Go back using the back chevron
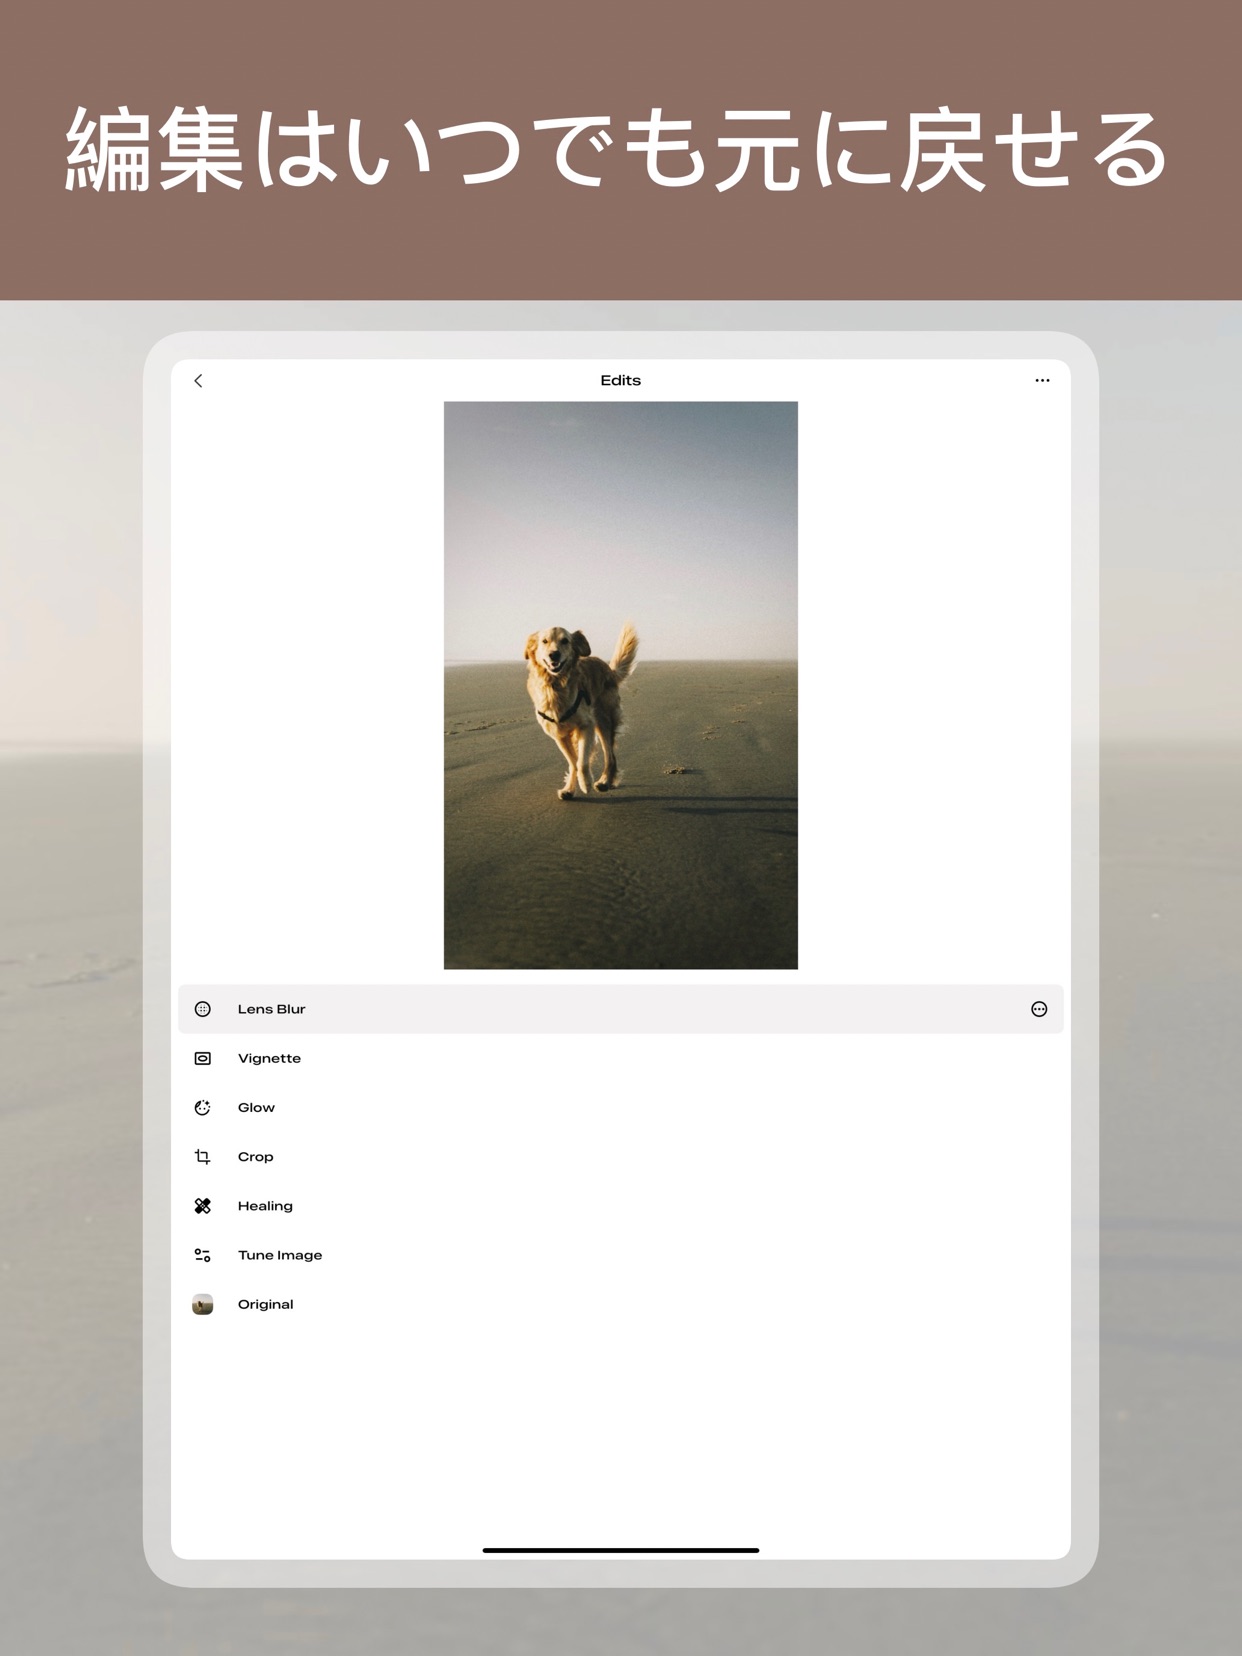This screenshot has height=1656, width=1242. point(198,381)
